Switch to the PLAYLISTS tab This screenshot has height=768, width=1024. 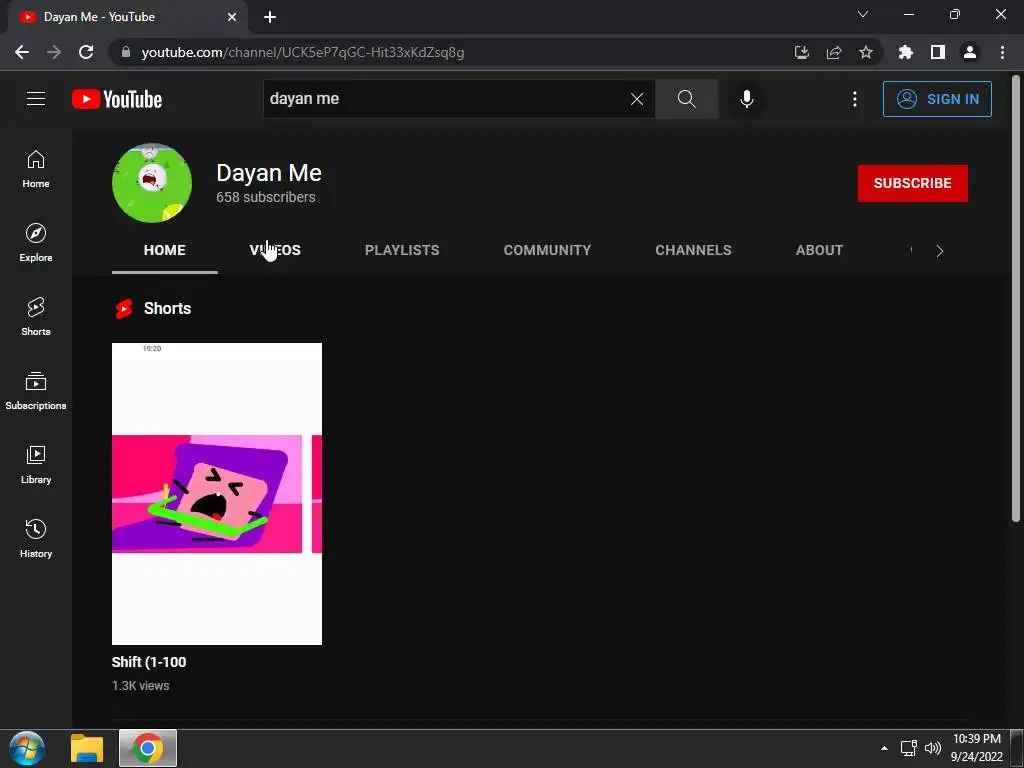pos(402,250)
